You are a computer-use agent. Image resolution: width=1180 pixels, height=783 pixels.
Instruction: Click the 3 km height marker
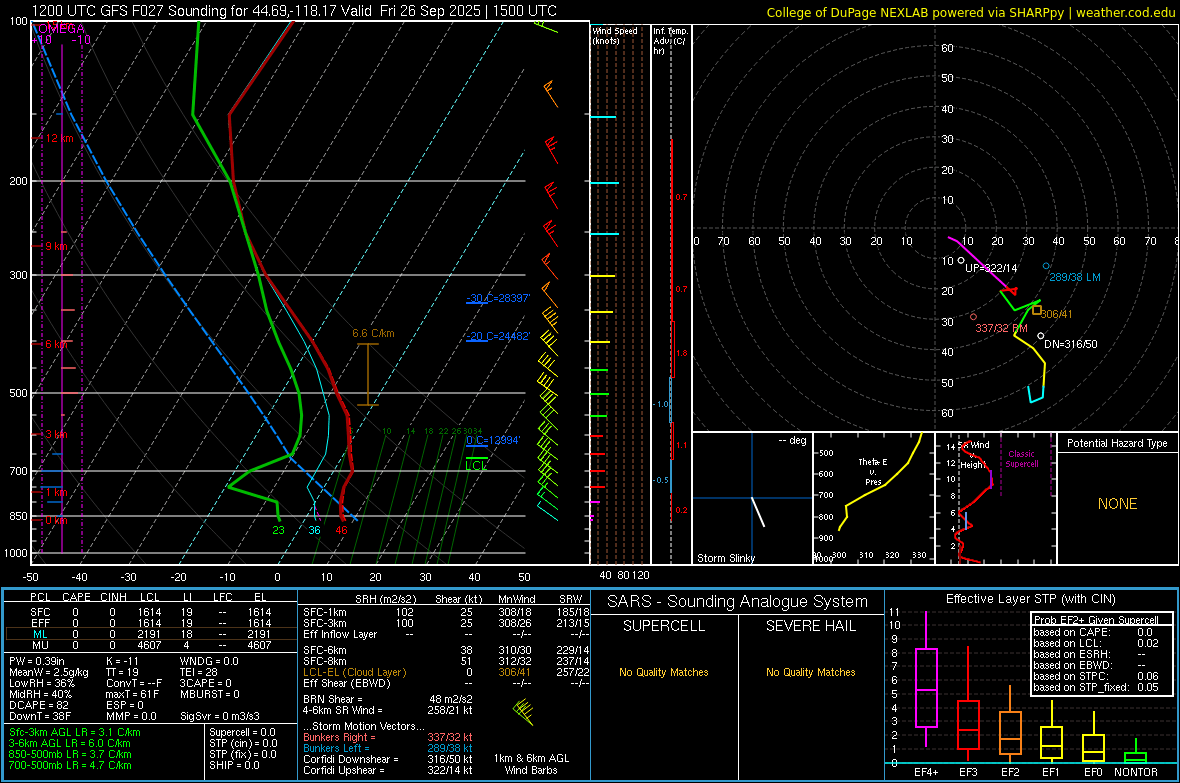pyautogui.click(x=56, y=434)
